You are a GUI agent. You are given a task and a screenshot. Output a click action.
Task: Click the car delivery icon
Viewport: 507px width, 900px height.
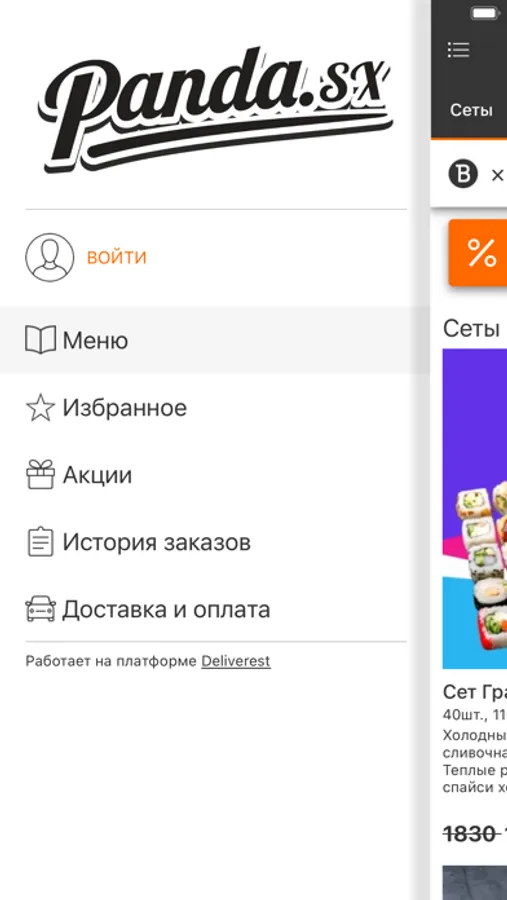coord(40,609)
